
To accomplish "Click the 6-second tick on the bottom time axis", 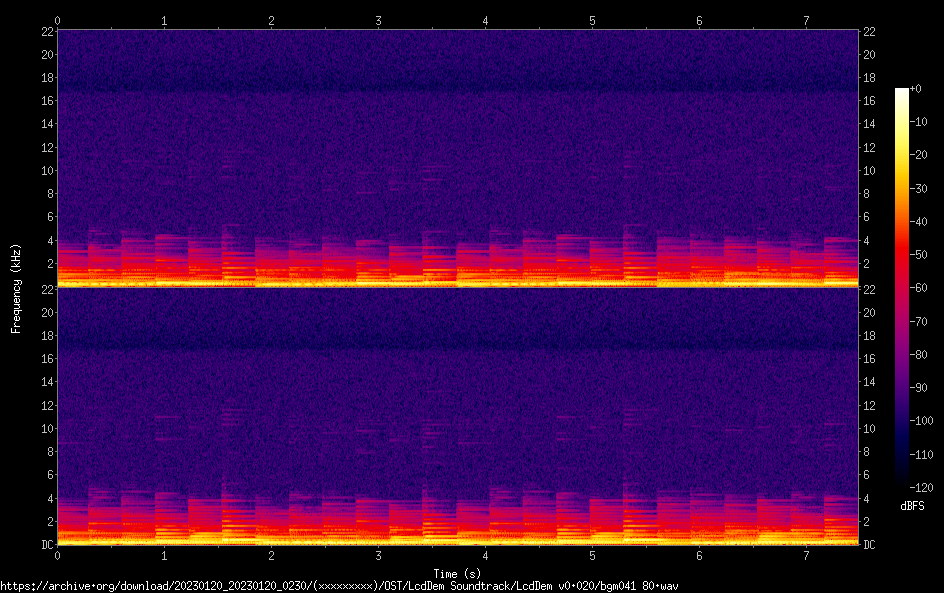I will click(x=699, y=555).
